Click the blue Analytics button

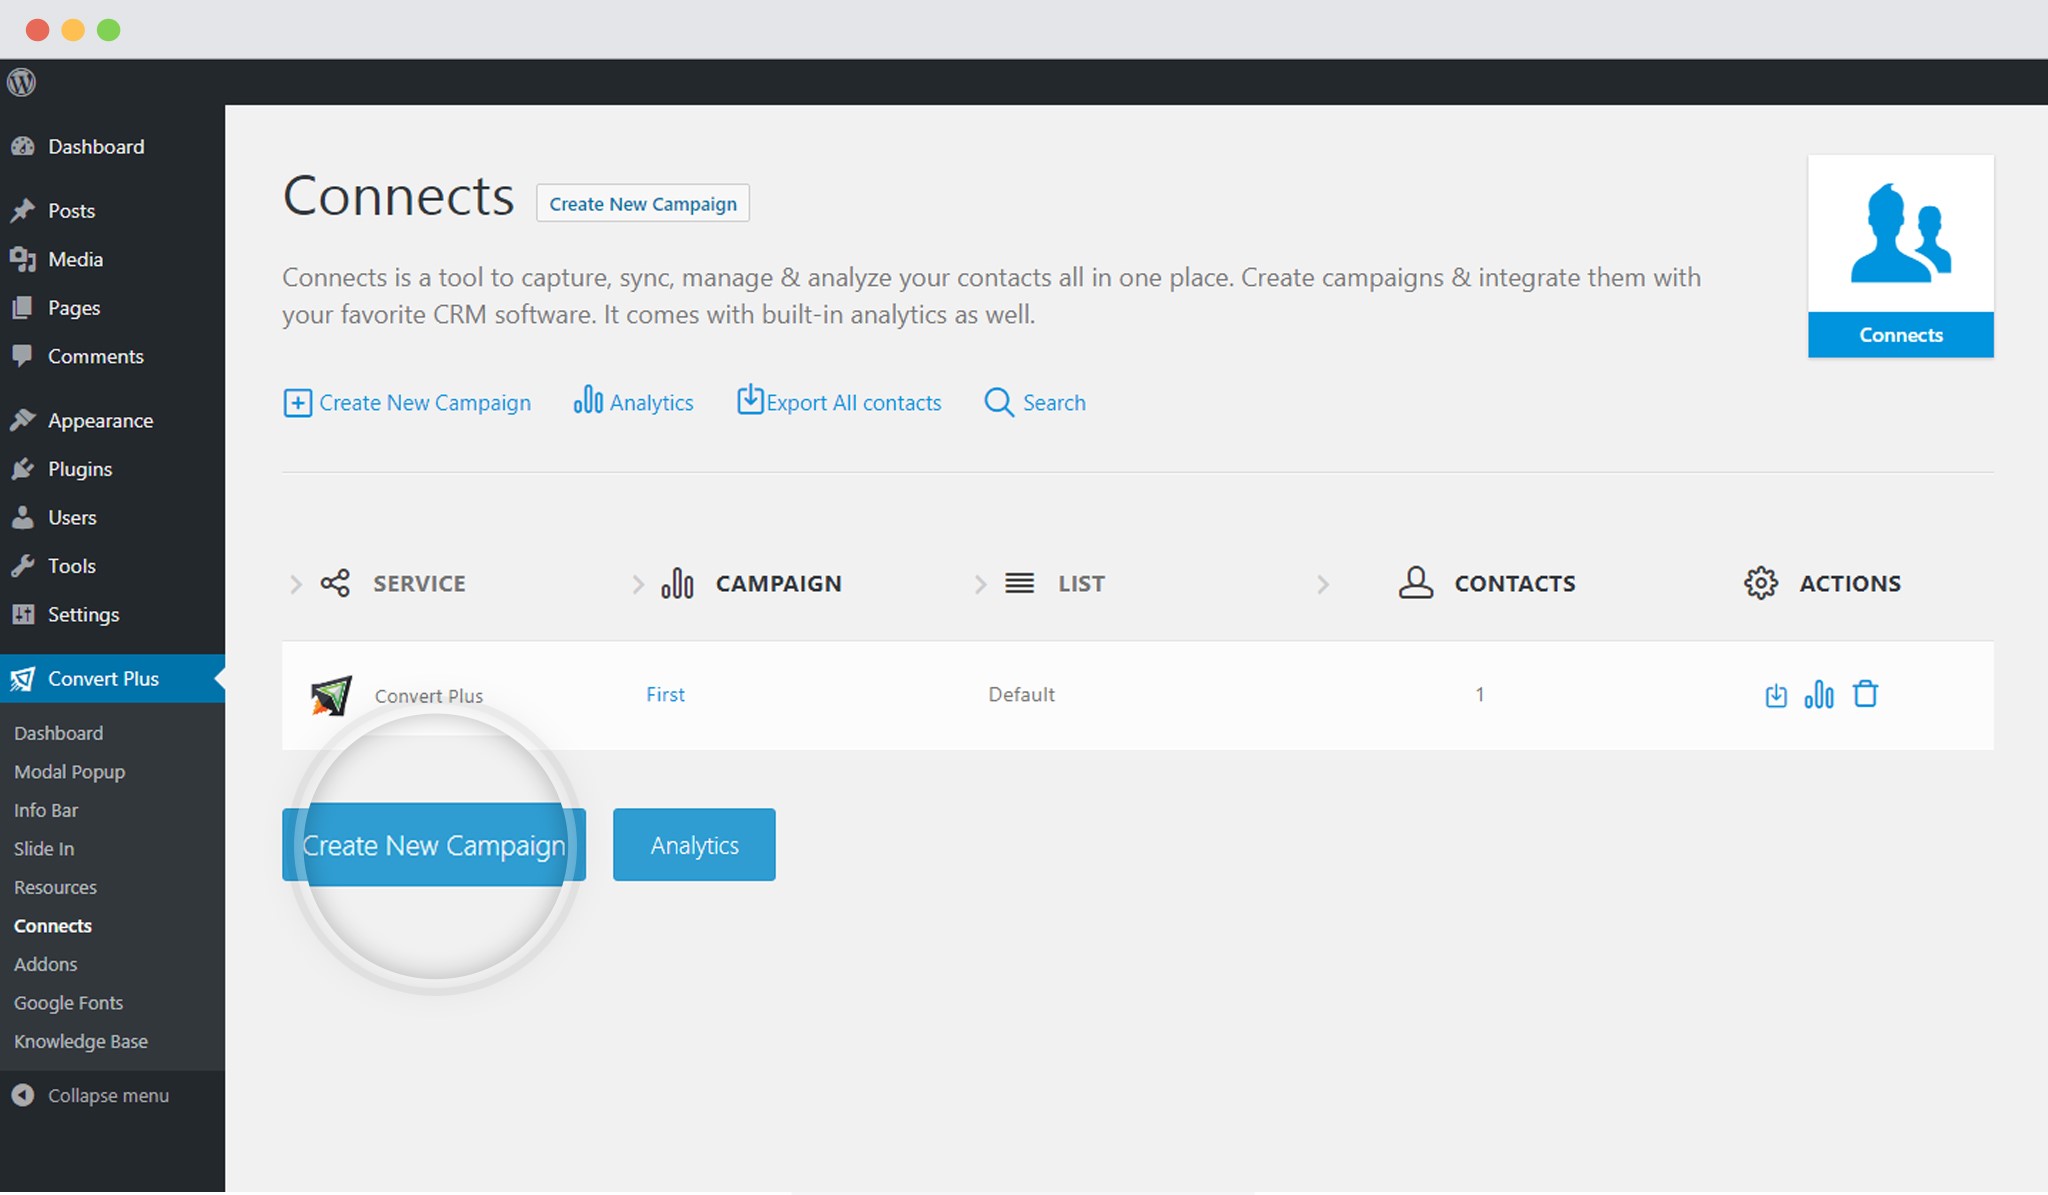(694, 845)
